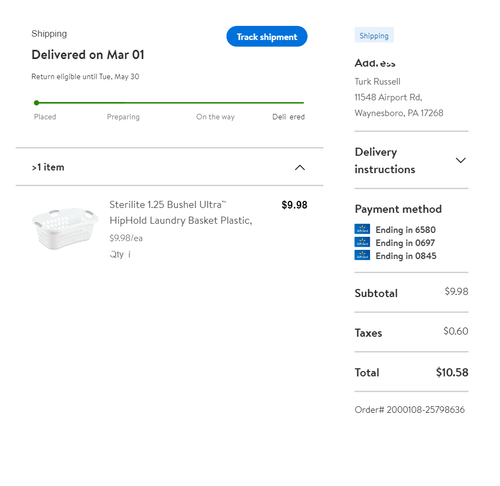Click the 'Preparing' progress stage label

pyautogui.click(x=123, y=117)
